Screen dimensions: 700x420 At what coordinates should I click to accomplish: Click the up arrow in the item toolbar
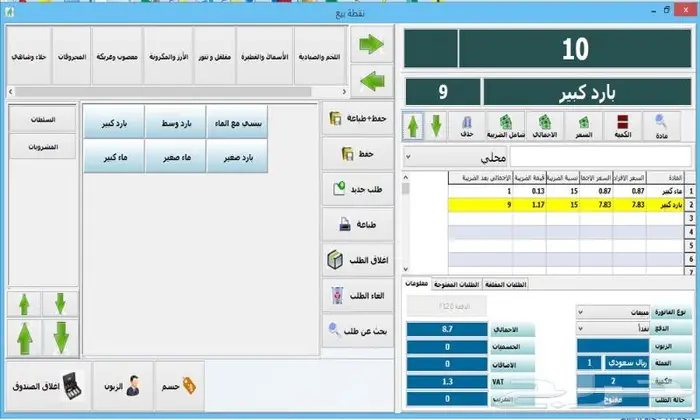point(413,126)
